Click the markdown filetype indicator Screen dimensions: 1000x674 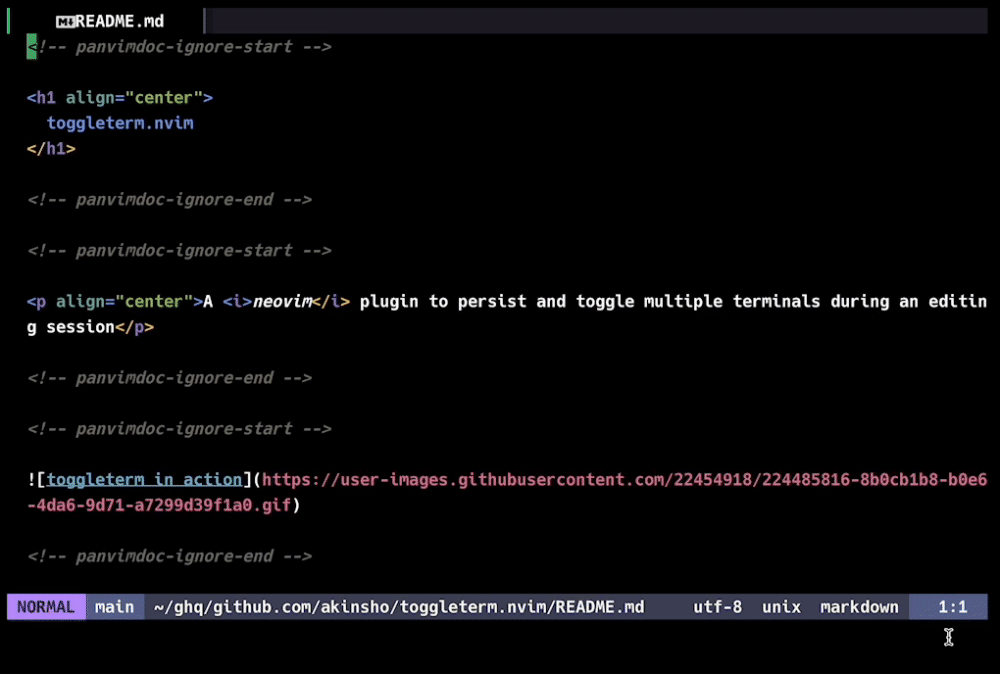(859, 606)
